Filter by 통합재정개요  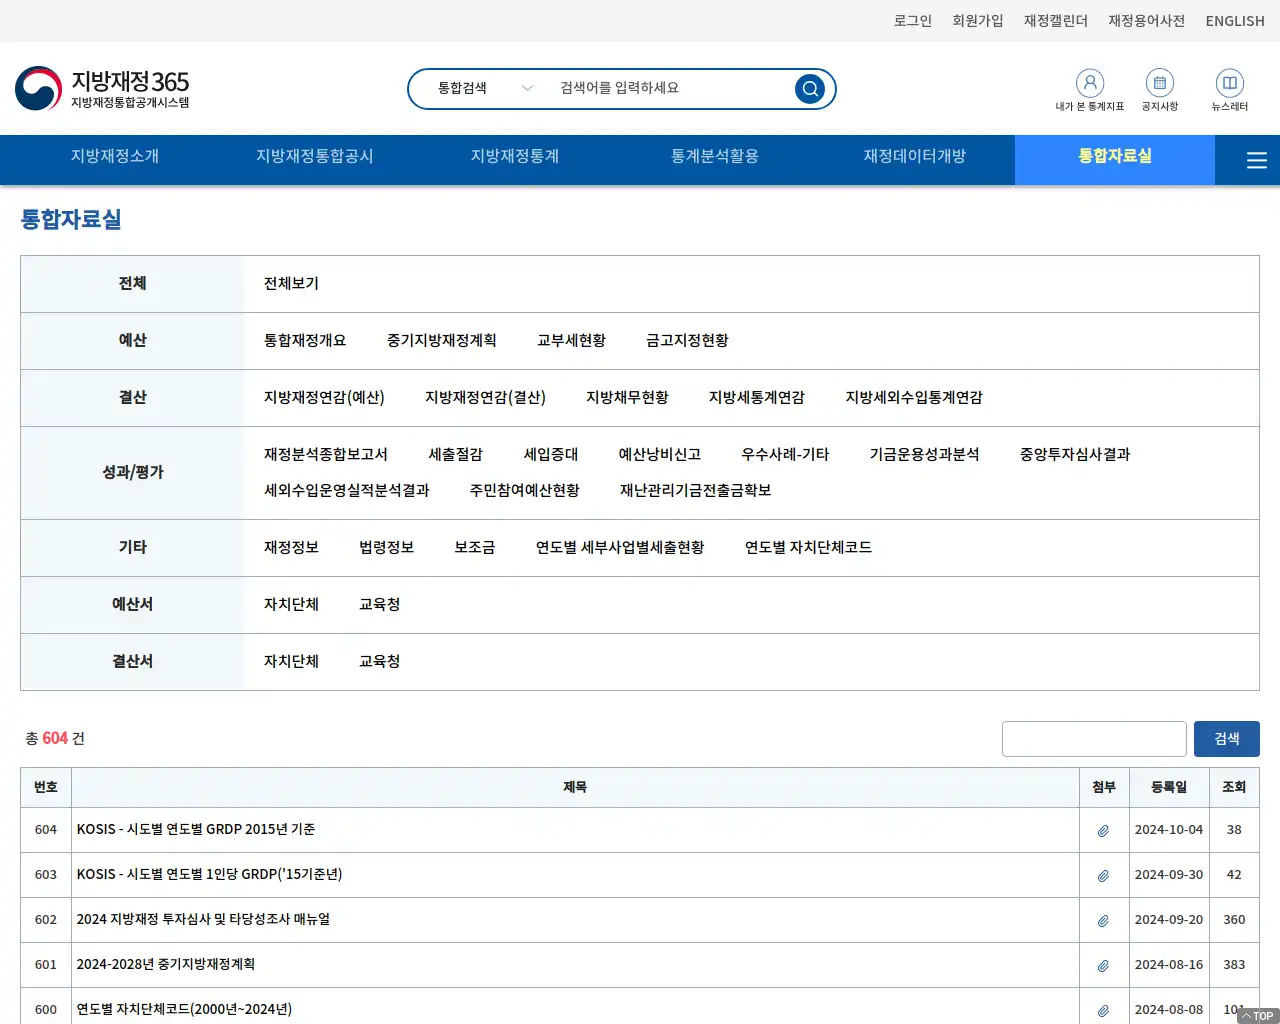305,341
